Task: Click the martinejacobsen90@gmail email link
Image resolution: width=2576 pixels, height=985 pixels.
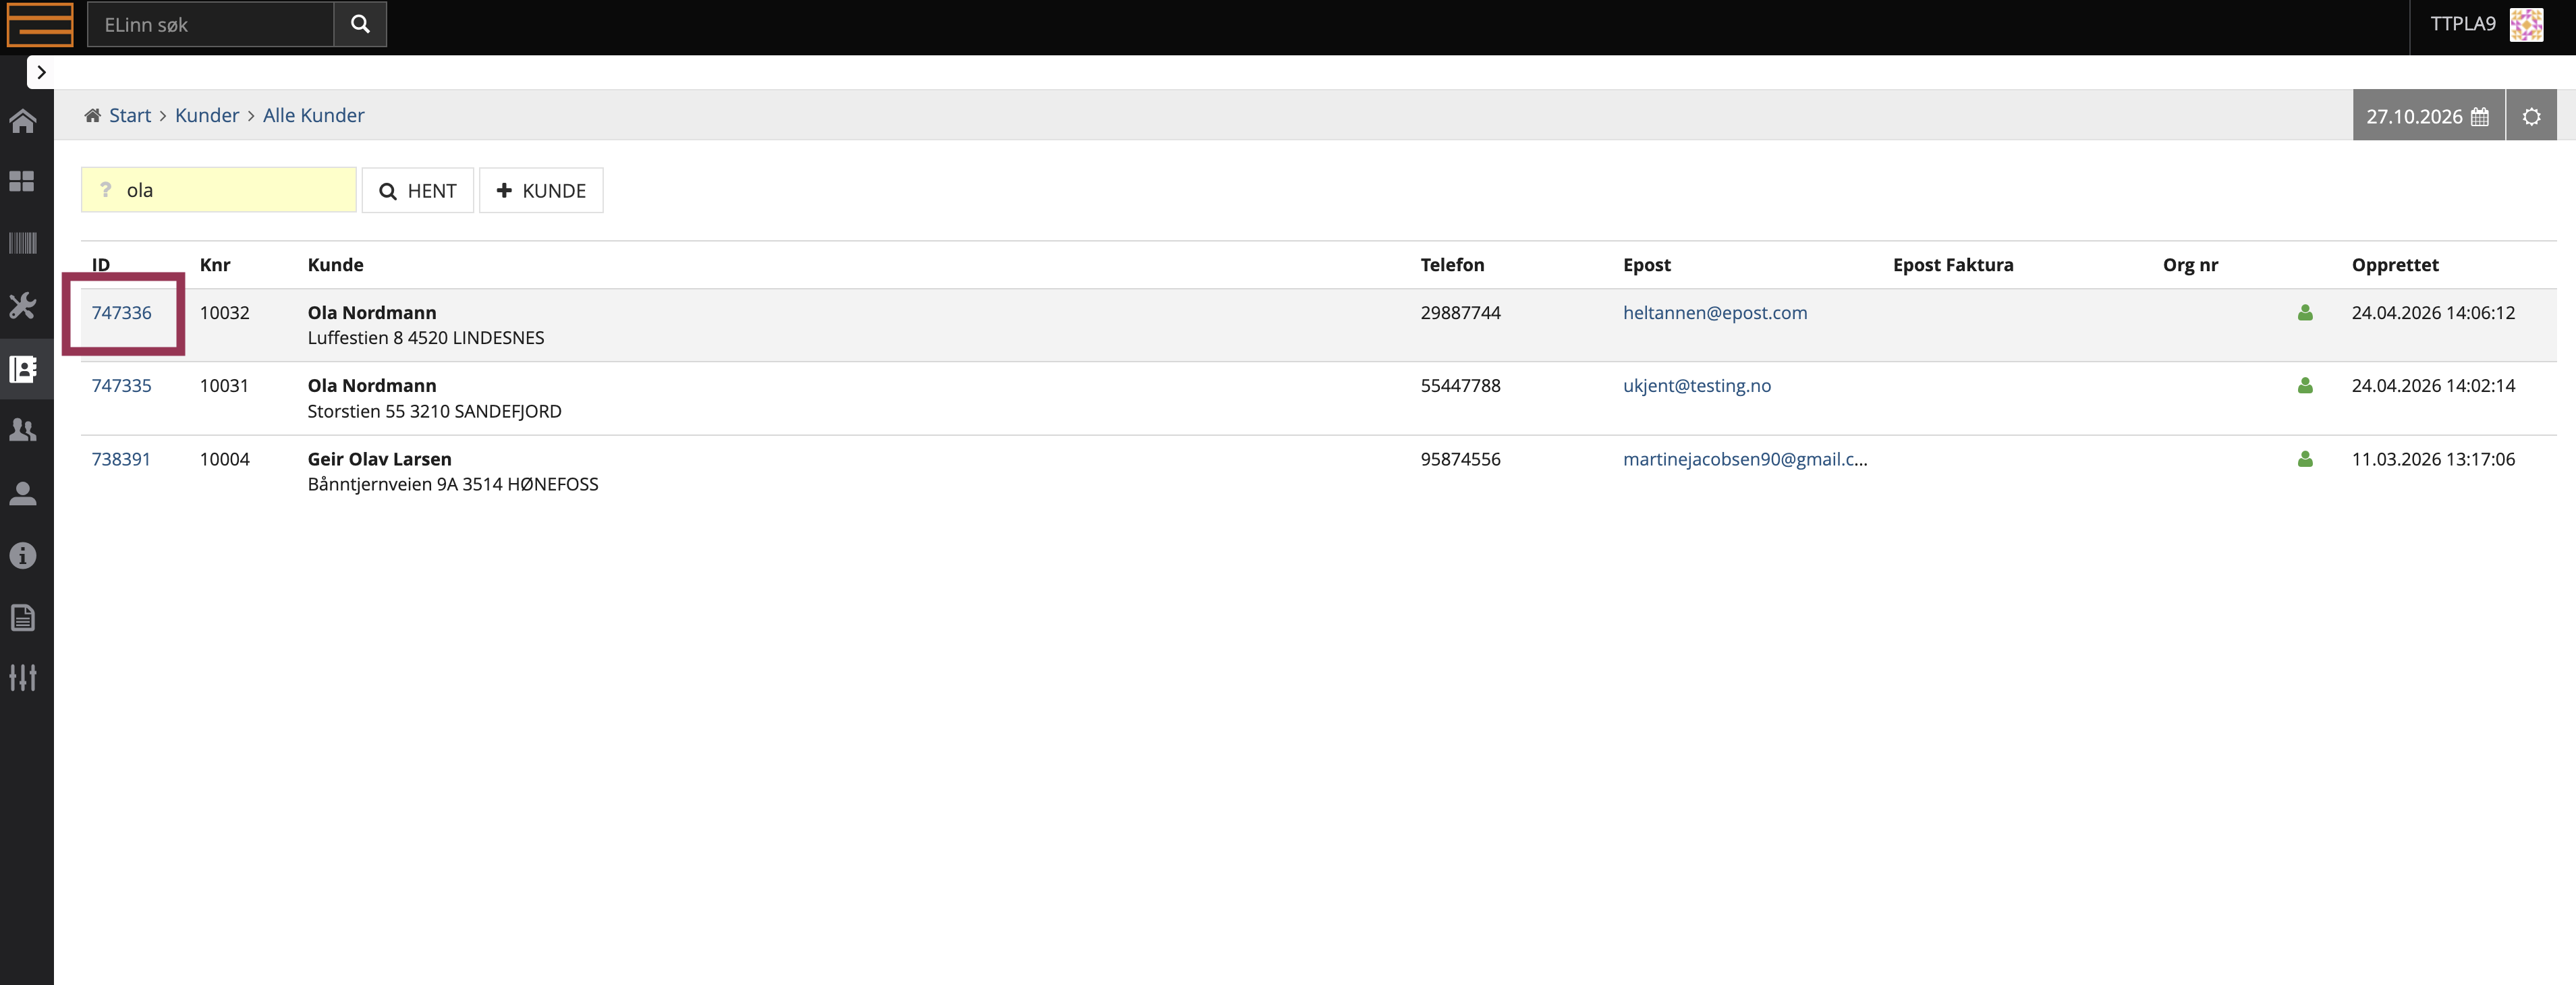Action: (1744, 459)
